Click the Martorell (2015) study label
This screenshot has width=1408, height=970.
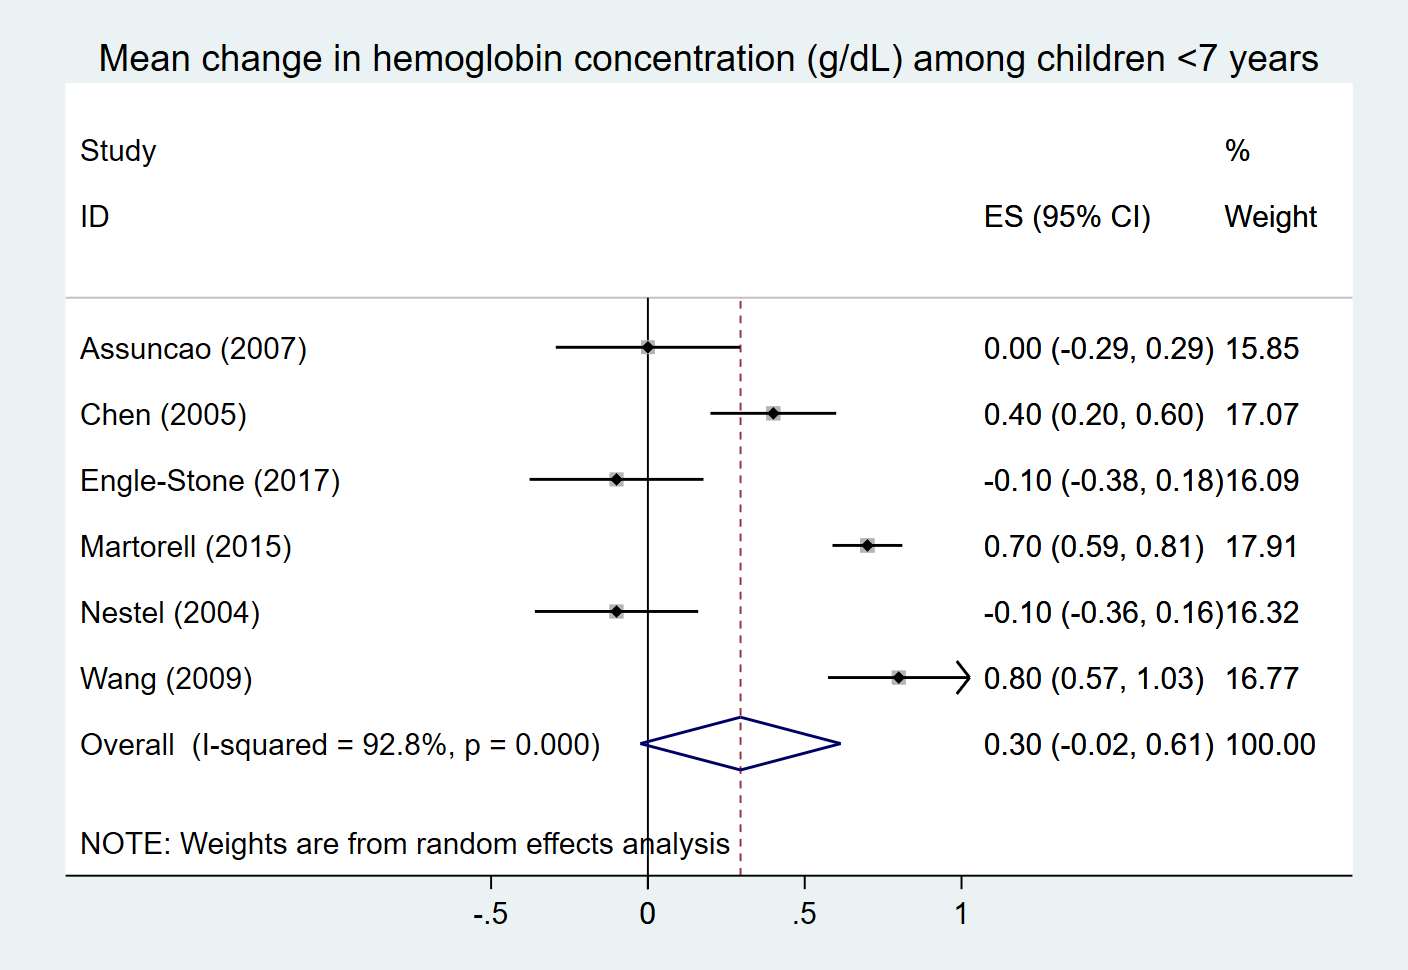[186, 547]
